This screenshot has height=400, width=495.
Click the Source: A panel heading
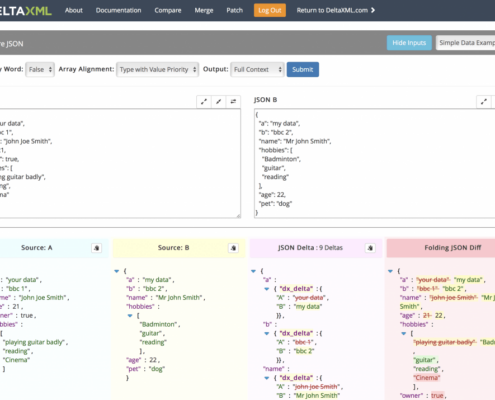click(x=37, y=248)
